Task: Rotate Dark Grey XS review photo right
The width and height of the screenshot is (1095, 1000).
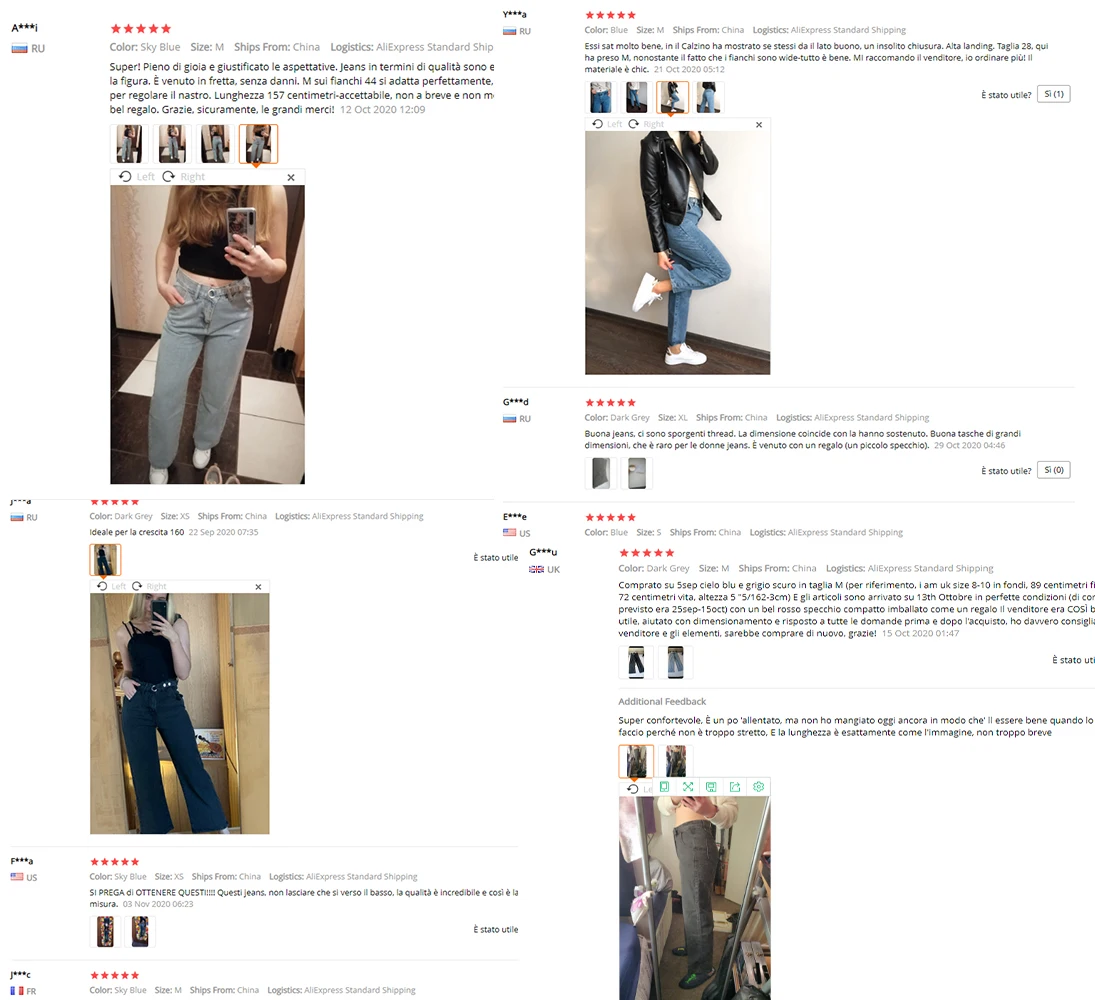Action: click(149, 586)
